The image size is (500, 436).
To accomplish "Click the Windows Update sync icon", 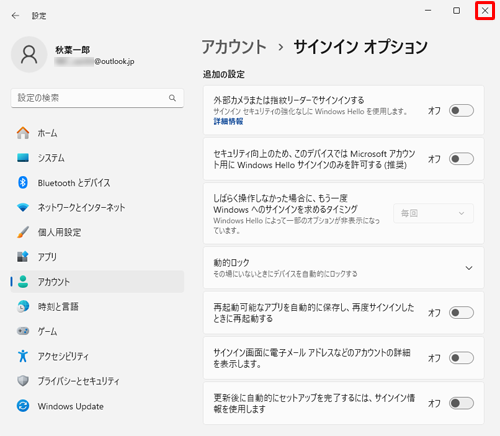I will [x=23, y=406].
